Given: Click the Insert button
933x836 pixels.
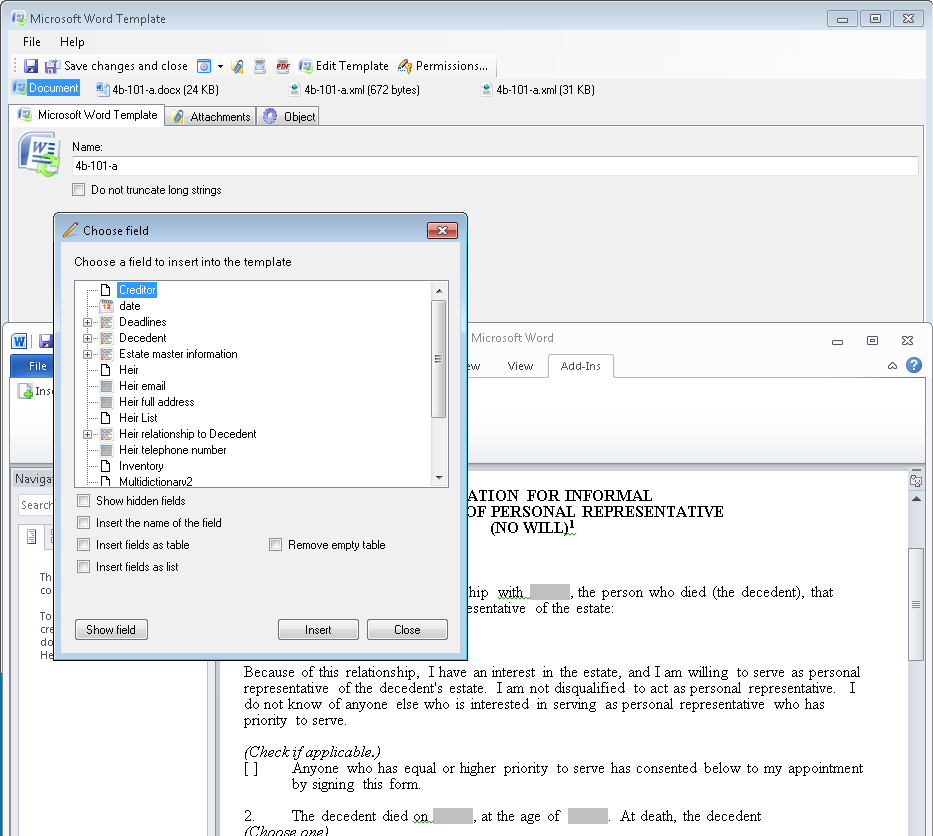Looking at the screenshot, I should tap(318, 630).
